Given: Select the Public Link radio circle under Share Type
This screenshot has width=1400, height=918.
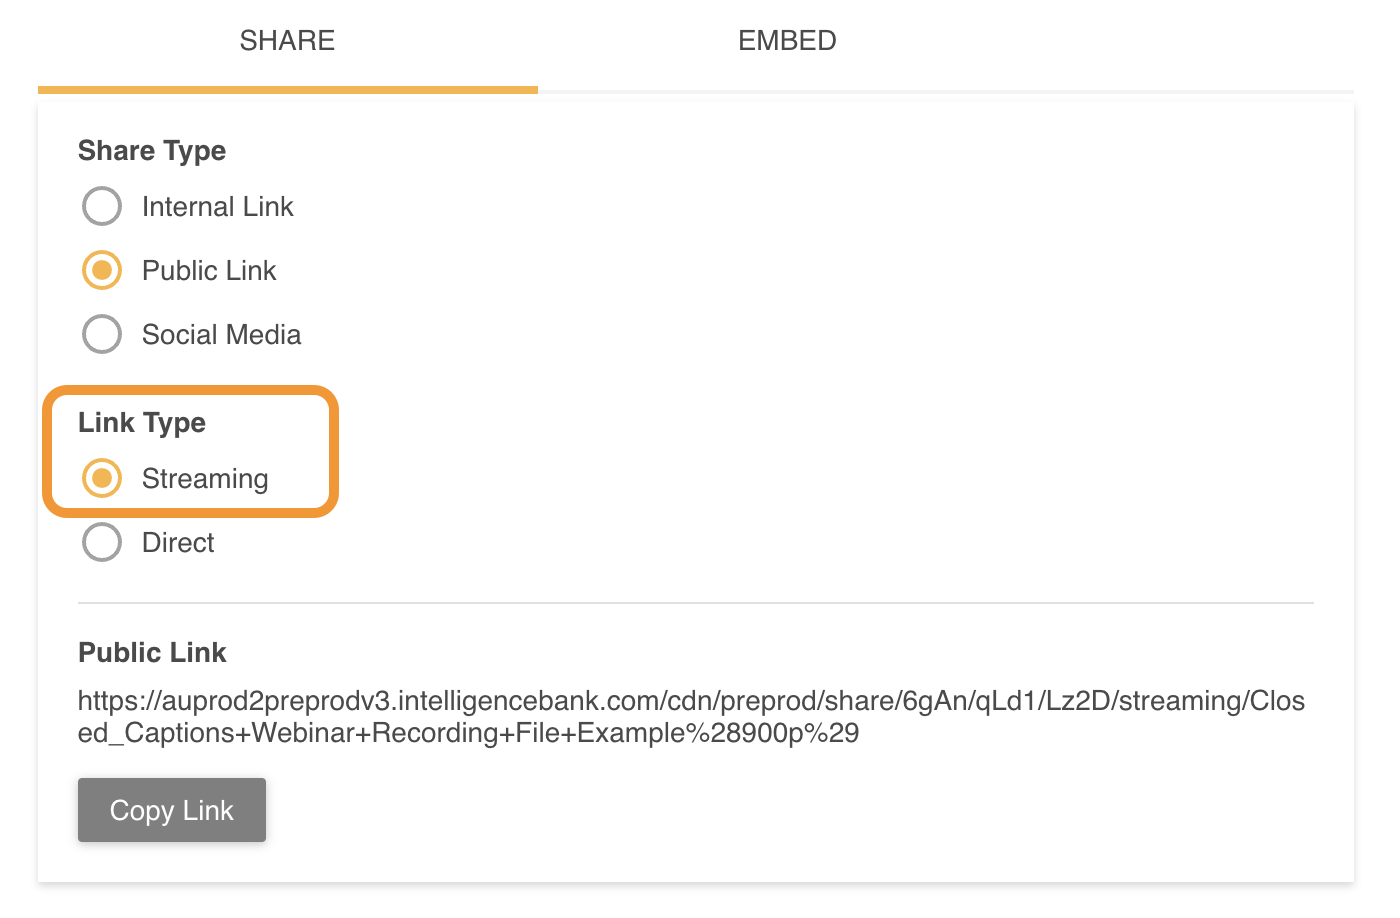Looking at the screenshot, I should pos(102,270).
